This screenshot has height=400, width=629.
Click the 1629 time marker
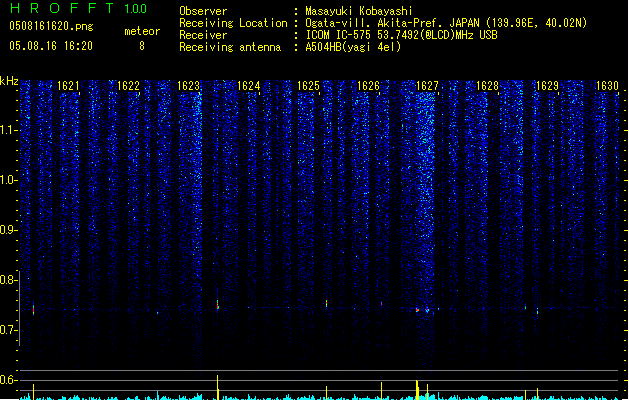[x=548, y=86]
